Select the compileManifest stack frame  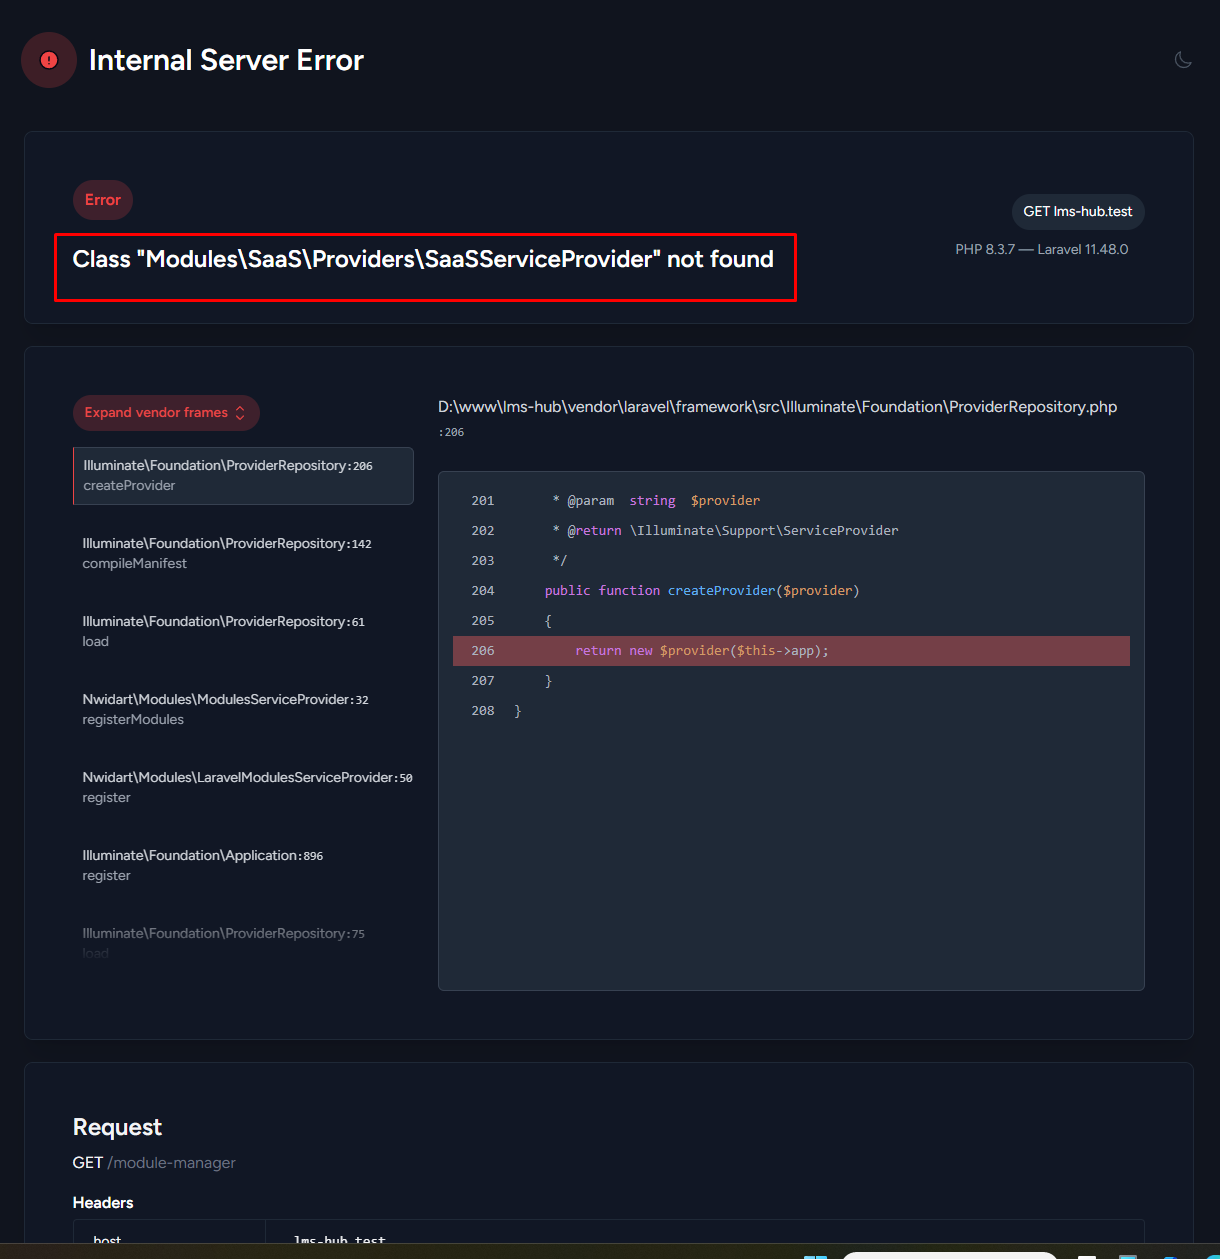pyautogui.click(x=243, y=553)
